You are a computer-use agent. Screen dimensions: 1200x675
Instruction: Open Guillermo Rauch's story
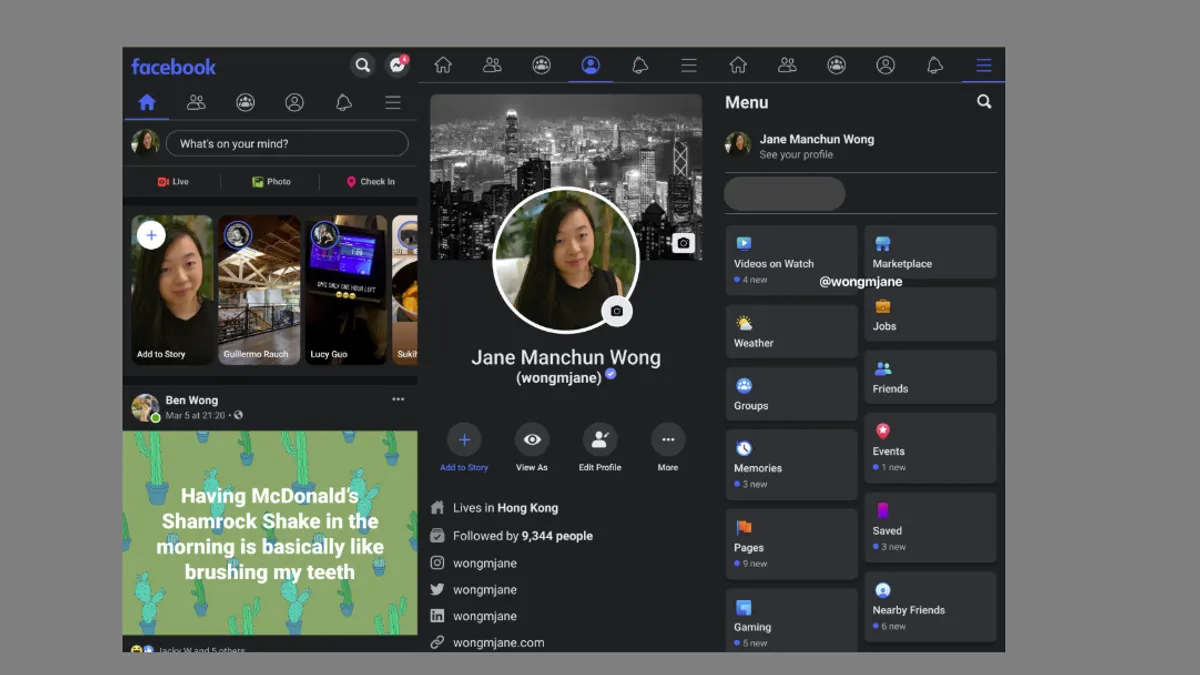click(x=259, y=290)
